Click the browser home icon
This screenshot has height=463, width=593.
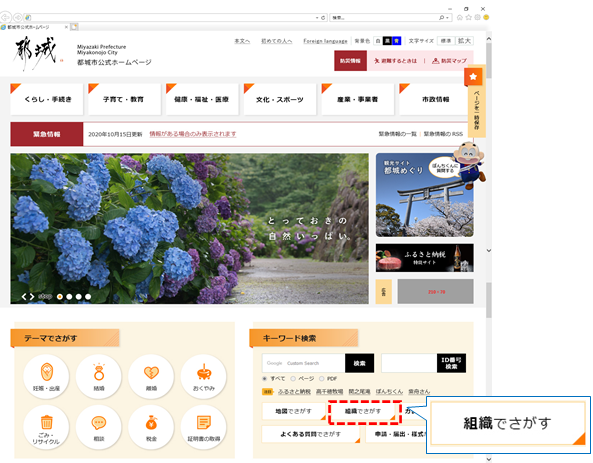pos(459,17)
